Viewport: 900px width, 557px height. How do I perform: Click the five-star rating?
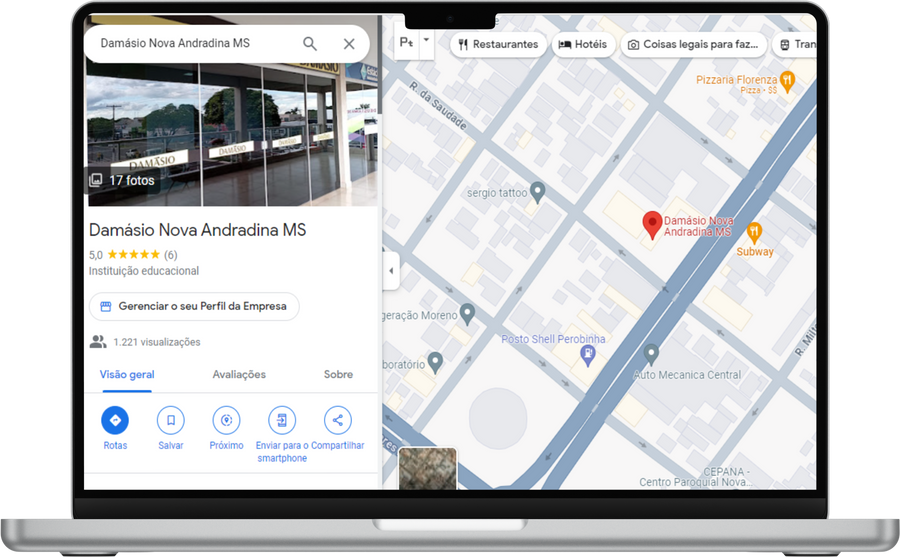tap(133, 254)
